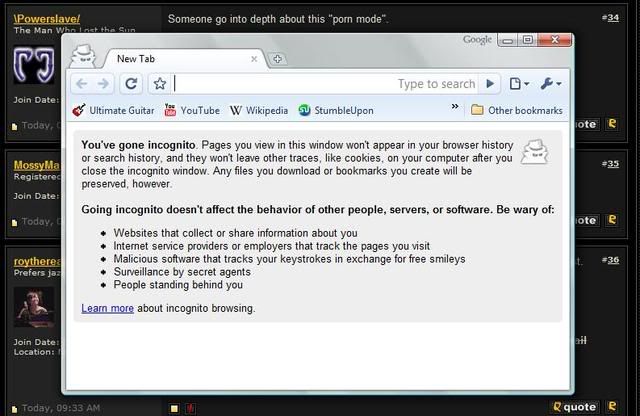Click the red icon below the forum post
640x416 pixels.
pos(190,408)
